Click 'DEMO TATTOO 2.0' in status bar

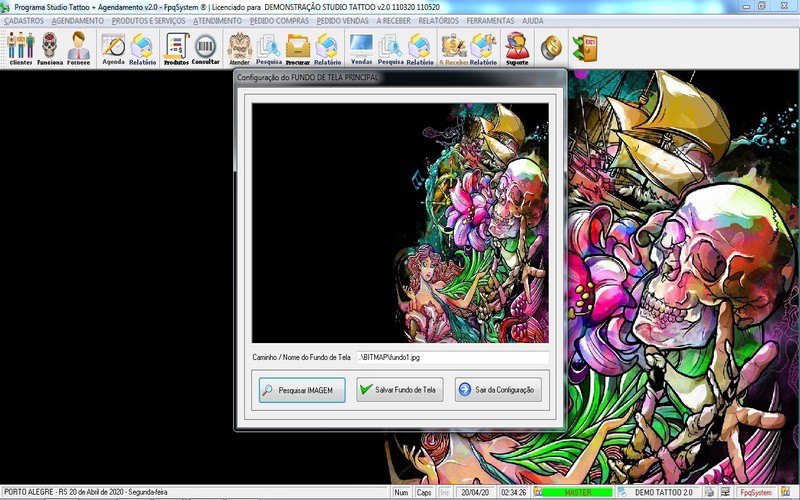click(664, 492)
